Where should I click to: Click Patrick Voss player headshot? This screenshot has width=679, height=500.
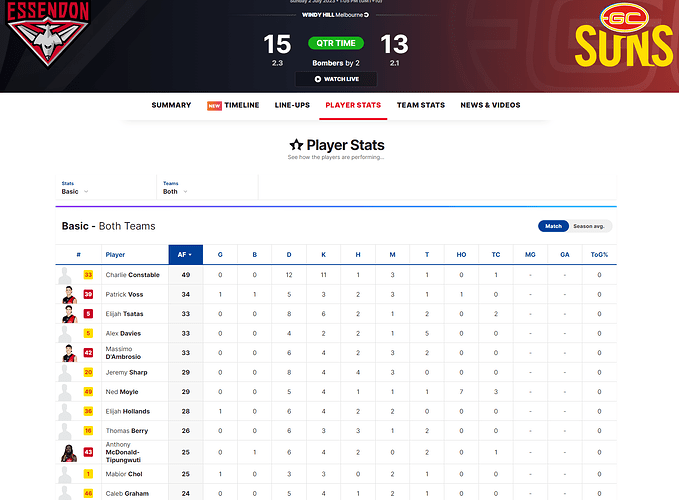coord(69,294)
